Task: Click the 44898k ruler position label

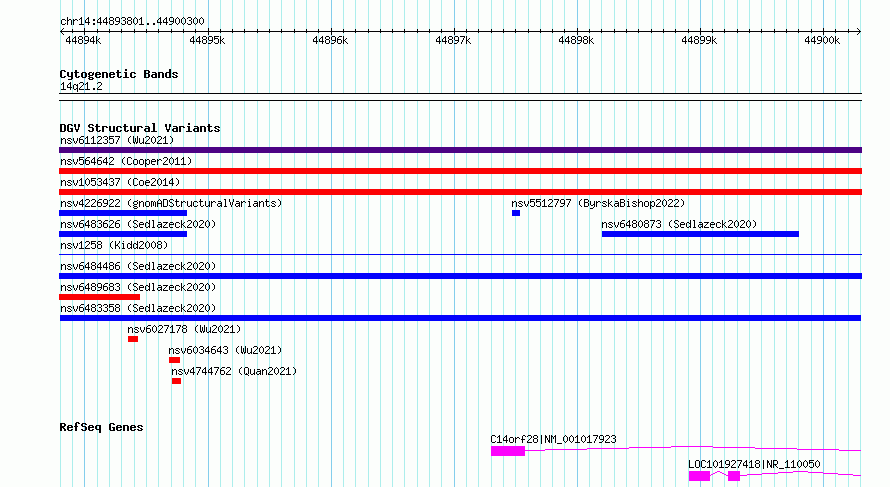Action: tap(576, 40)
